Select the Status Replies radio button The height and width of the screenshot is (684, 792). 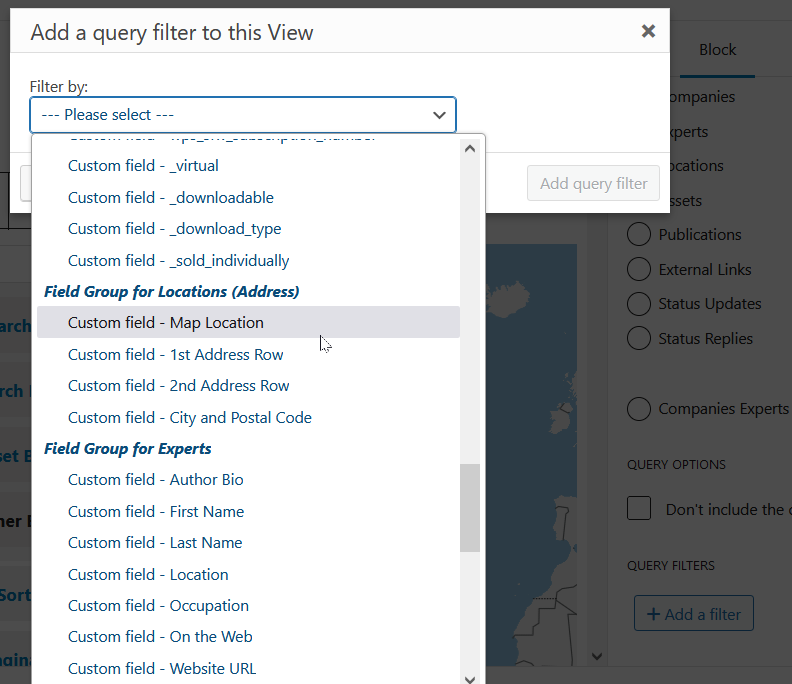(x=638, y=338)
